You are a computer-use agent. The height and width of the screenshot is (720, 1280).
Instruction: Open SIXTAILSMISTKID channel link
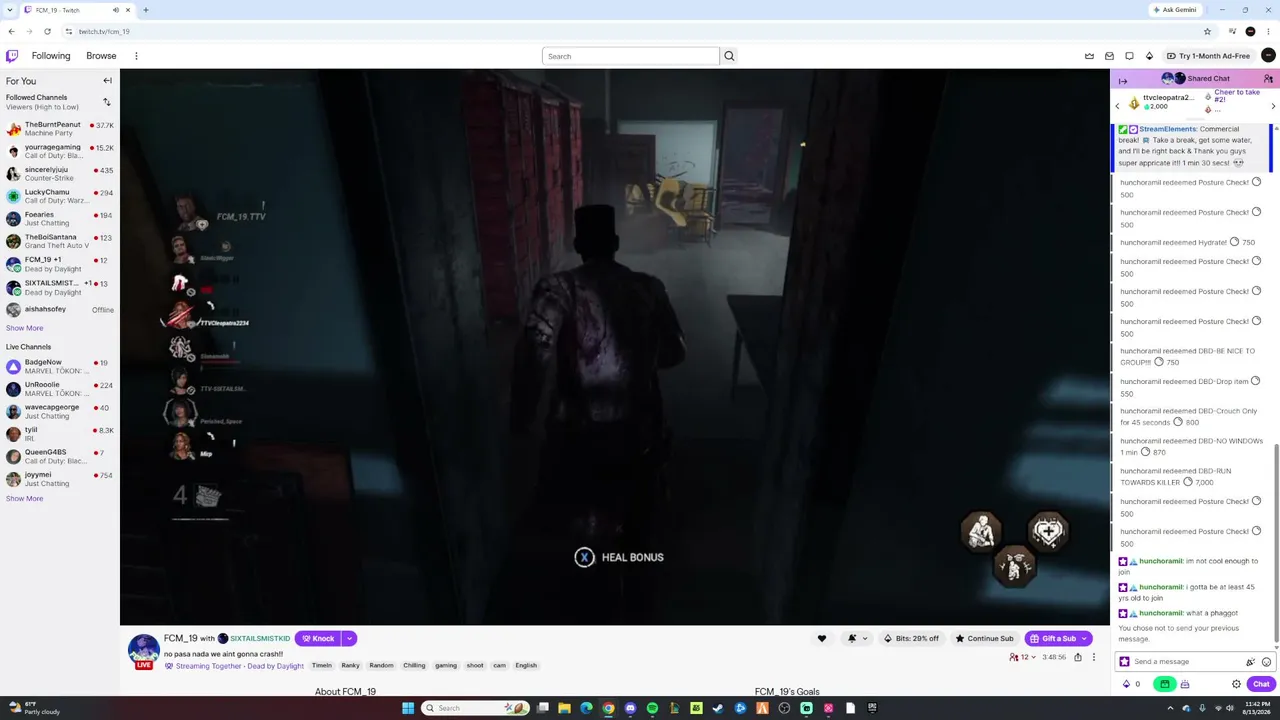pos(260,639)
